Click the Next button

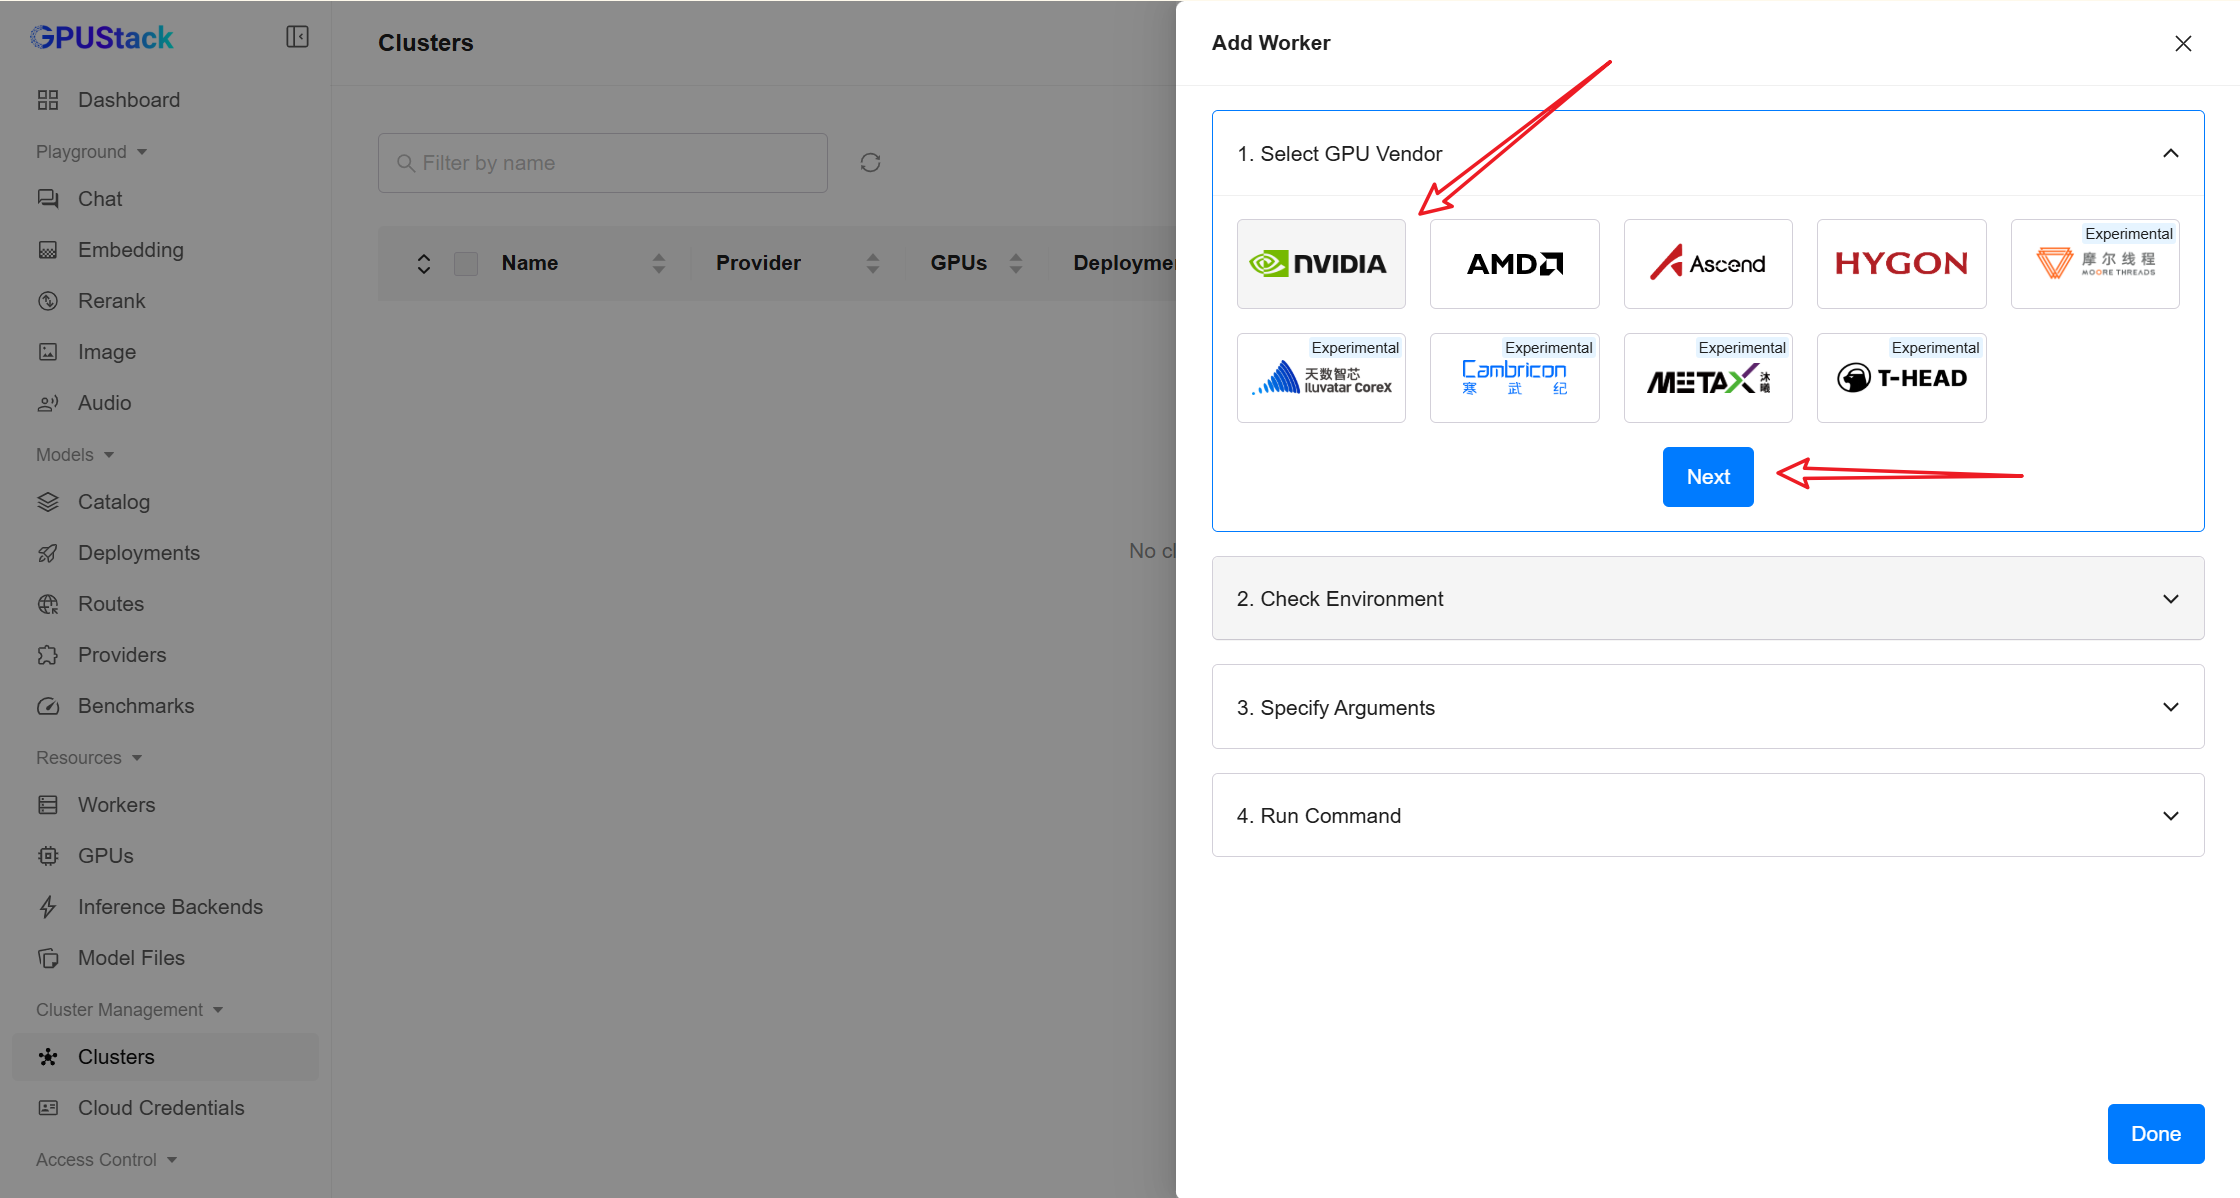coord(1707,477)
